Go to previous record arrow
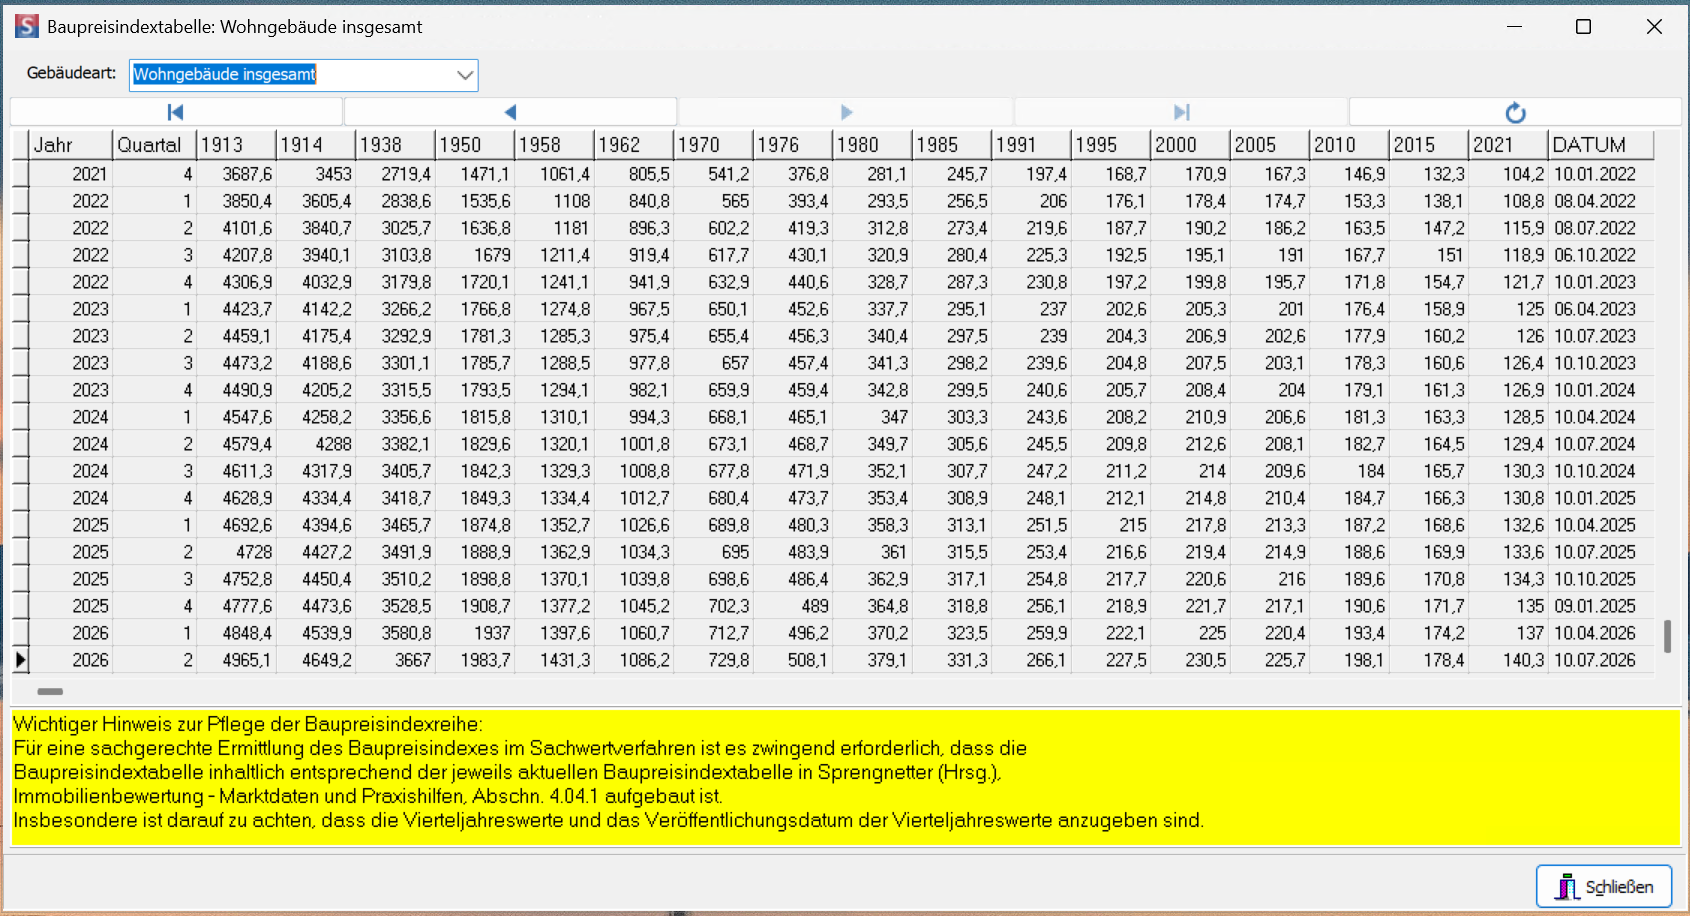Image resolution: width=1690 pixels, height=916 pixels. (x=510, y=112)
